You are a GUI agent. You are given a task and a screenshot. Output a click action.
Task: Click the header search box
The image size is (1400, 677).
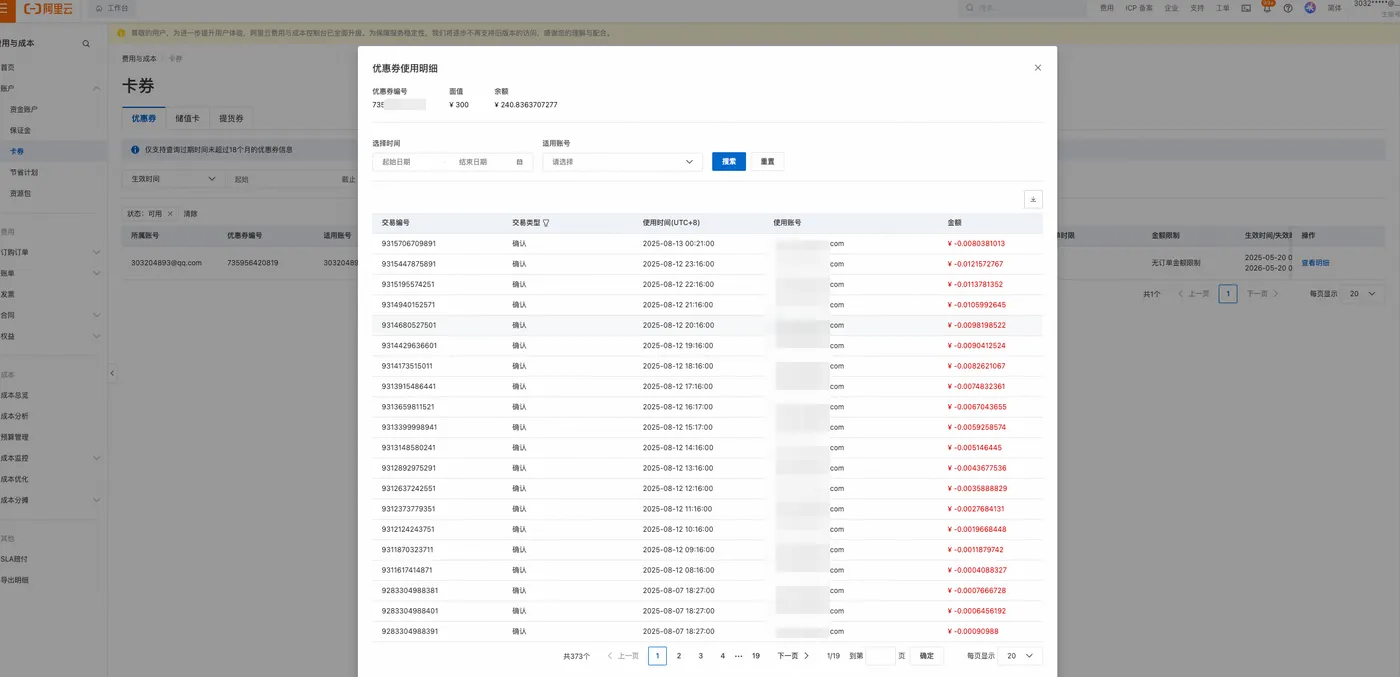coord(1022,7)
